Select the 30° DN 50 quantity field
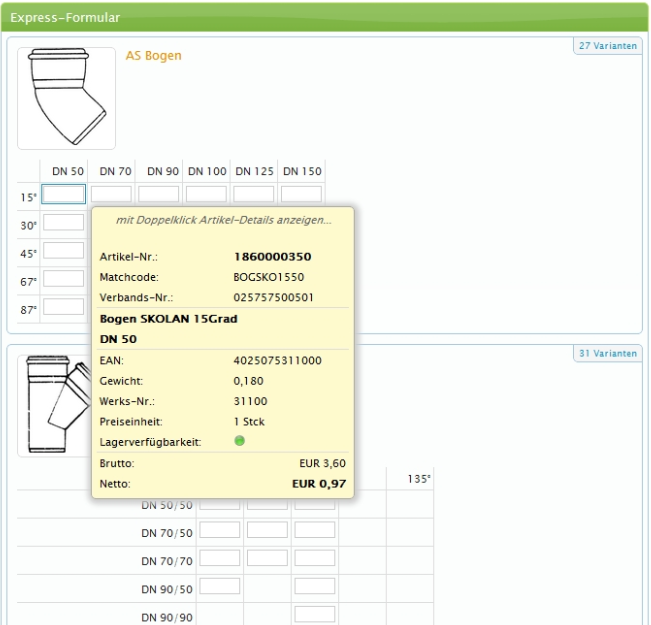Viewport: 651px width, 625px height. click(x=64, y=223)
